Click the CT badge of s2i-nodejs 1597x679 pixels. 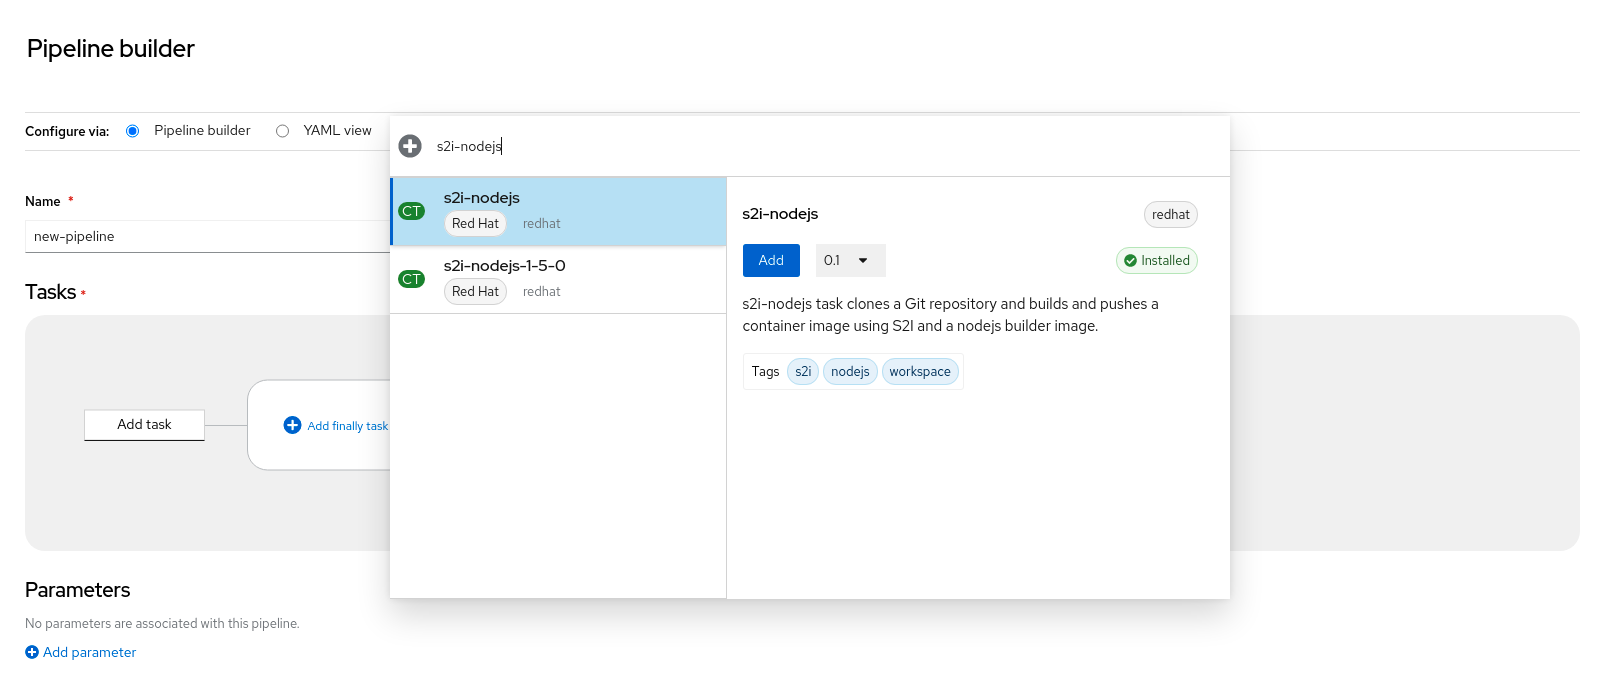[412, 211]
